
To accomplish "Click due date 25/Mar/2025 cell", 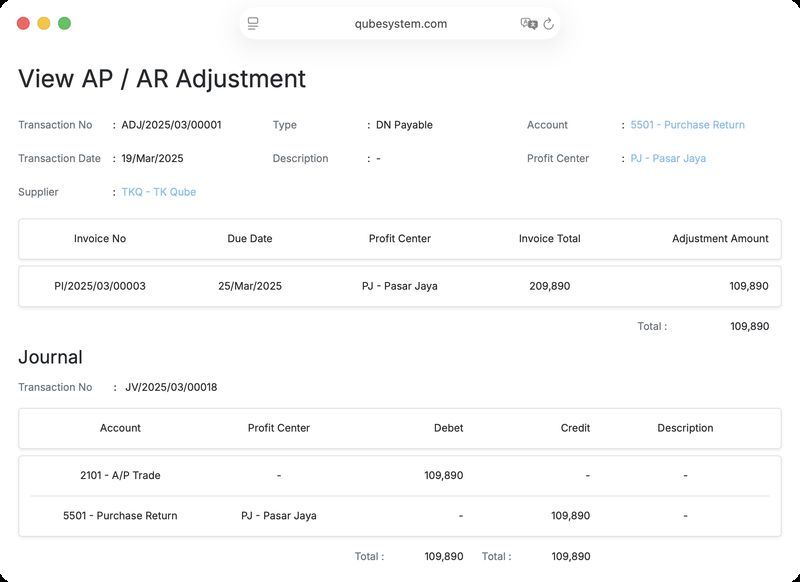I will click(250, 286).
